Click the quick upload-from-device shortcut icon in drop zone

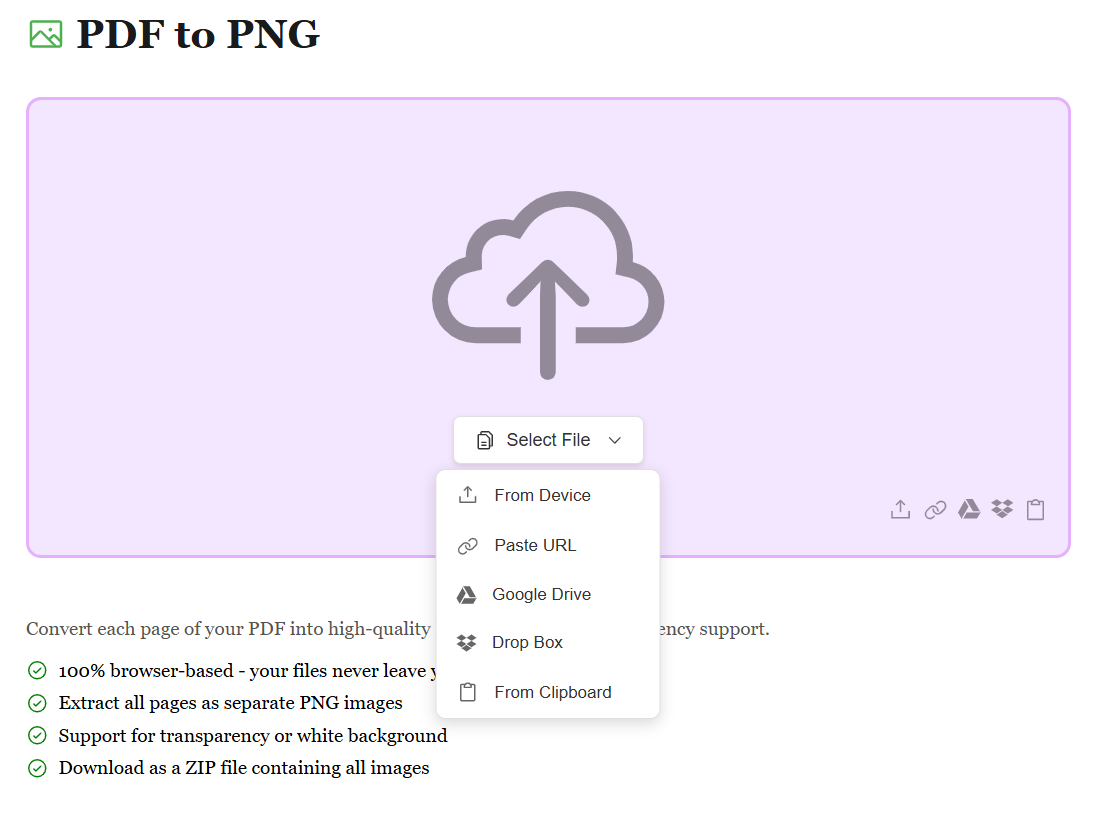900,510
